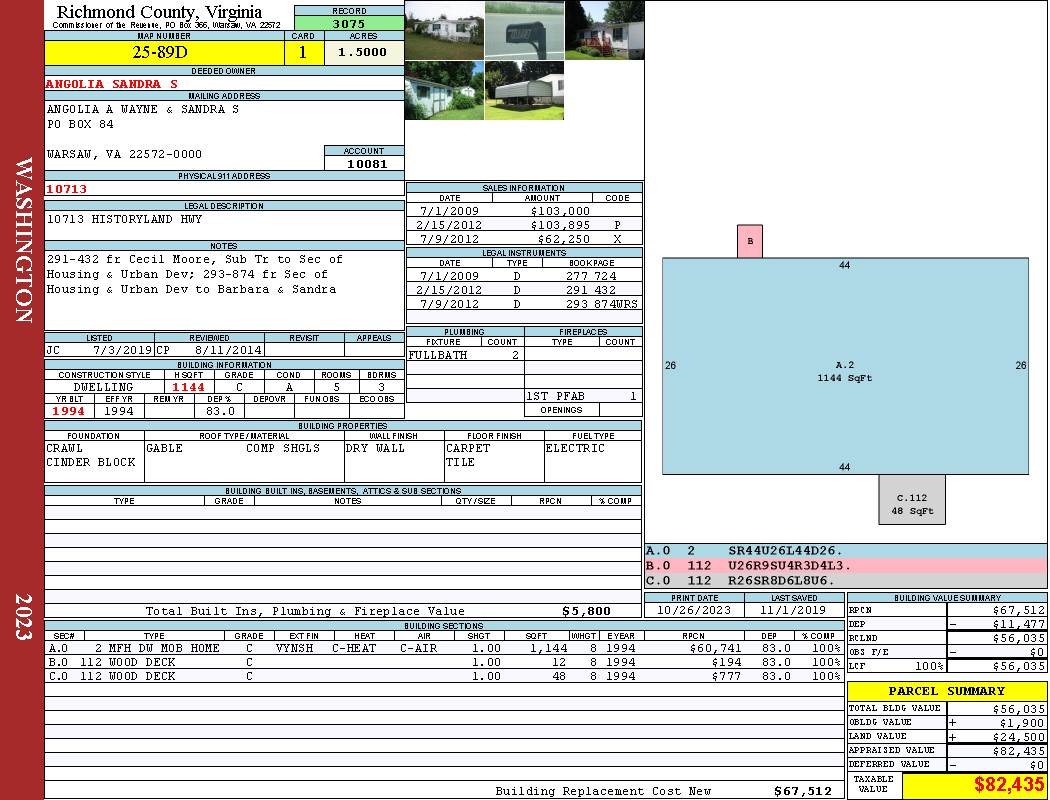
Task: Select the blue A.2 1144 SqFt area
Action: 845,366
